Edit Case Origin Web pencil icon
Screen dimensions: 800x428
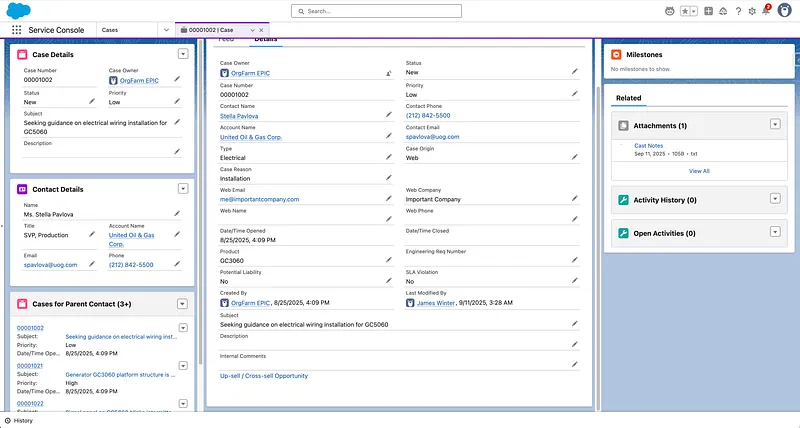(574, 157)
